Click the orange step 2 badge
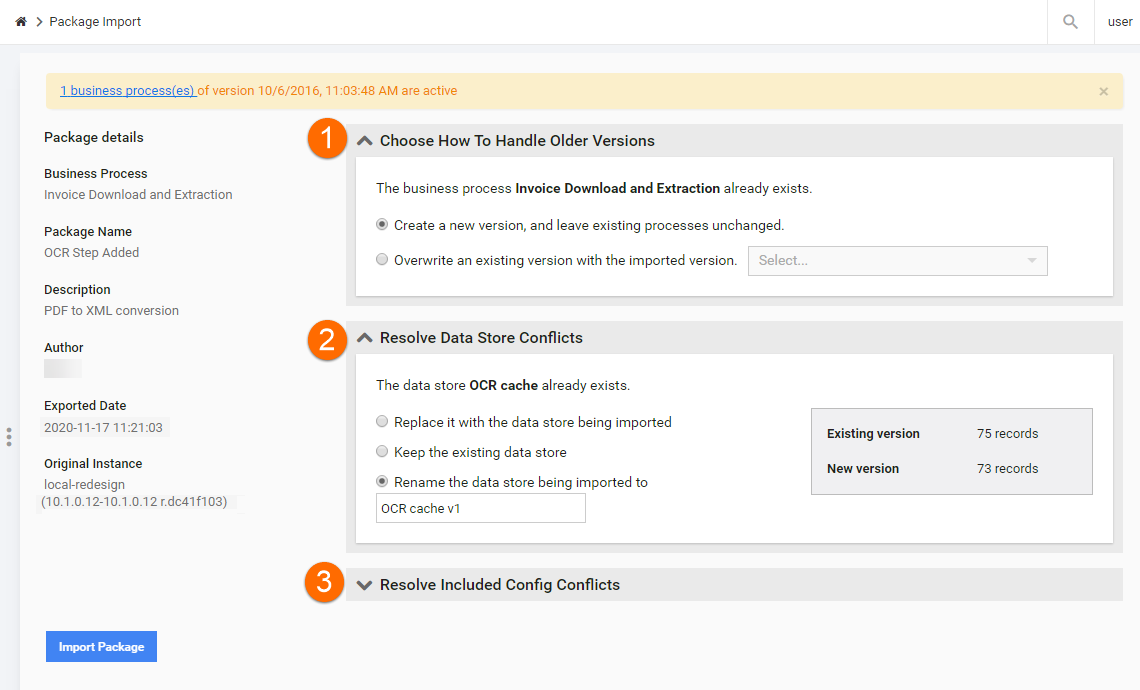Image resolution: width=1140 pixels, height=690 pixels. [x=326, y=340]
